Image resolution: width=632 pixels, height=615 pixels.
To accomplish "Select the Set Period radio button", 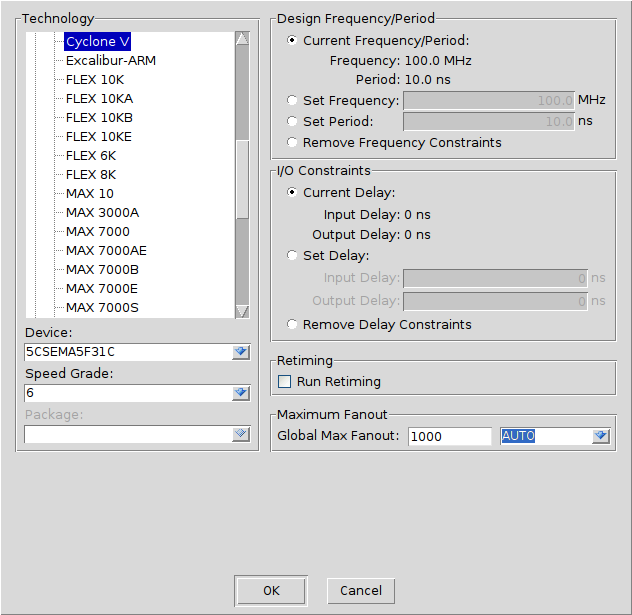I will coord(292,122).
